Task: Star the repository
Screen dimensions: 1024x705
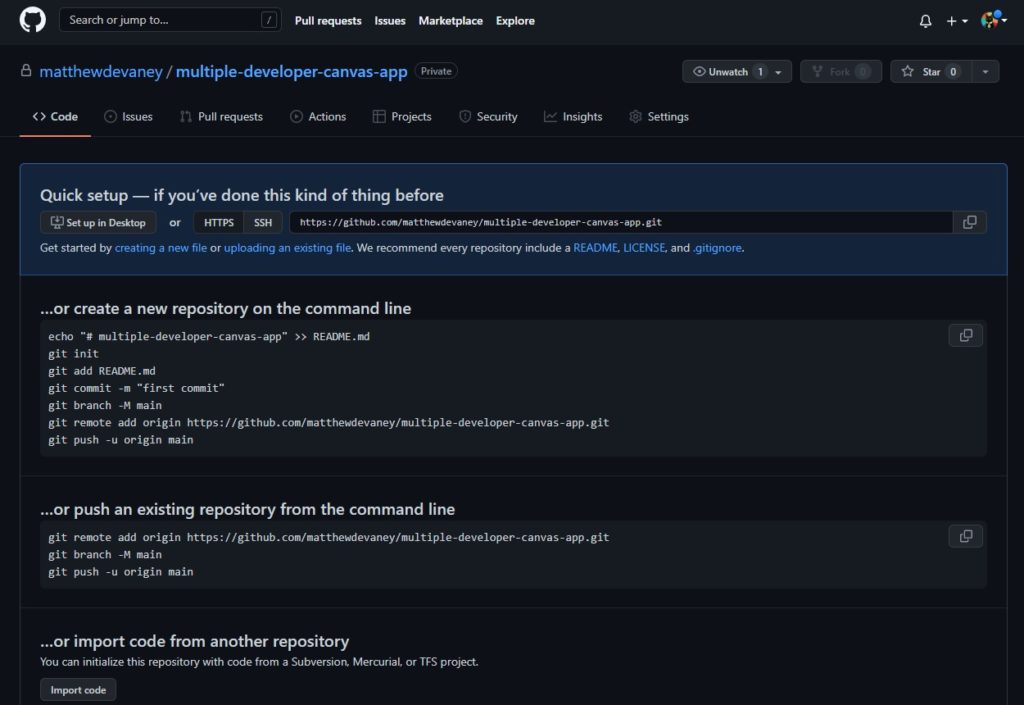Action: [931, 72]
